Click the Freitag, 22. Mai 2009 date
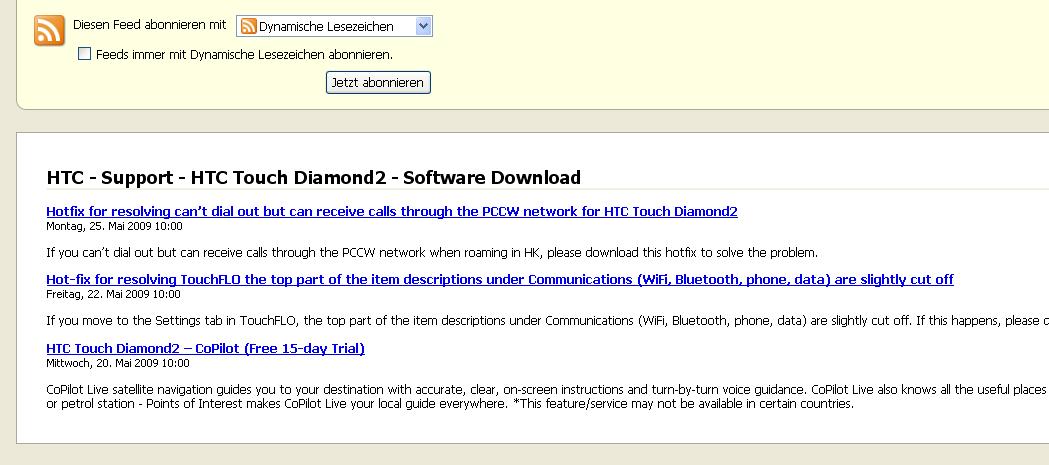Image resolution: width=1049 pixels, height=465 pixels. pos(113,294)
